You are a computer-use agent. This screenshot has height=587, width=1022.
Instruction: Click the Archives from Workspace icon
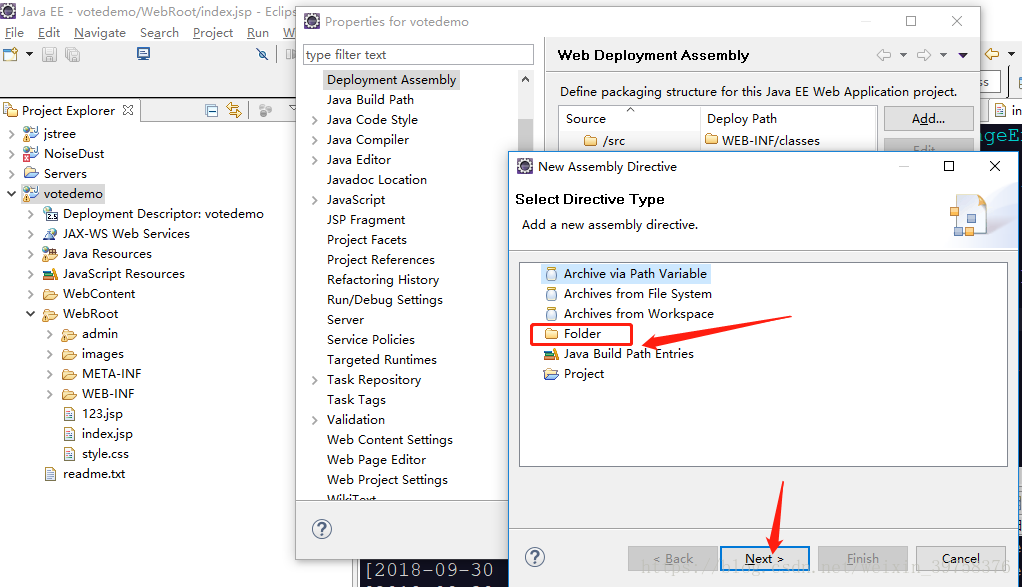551,314
